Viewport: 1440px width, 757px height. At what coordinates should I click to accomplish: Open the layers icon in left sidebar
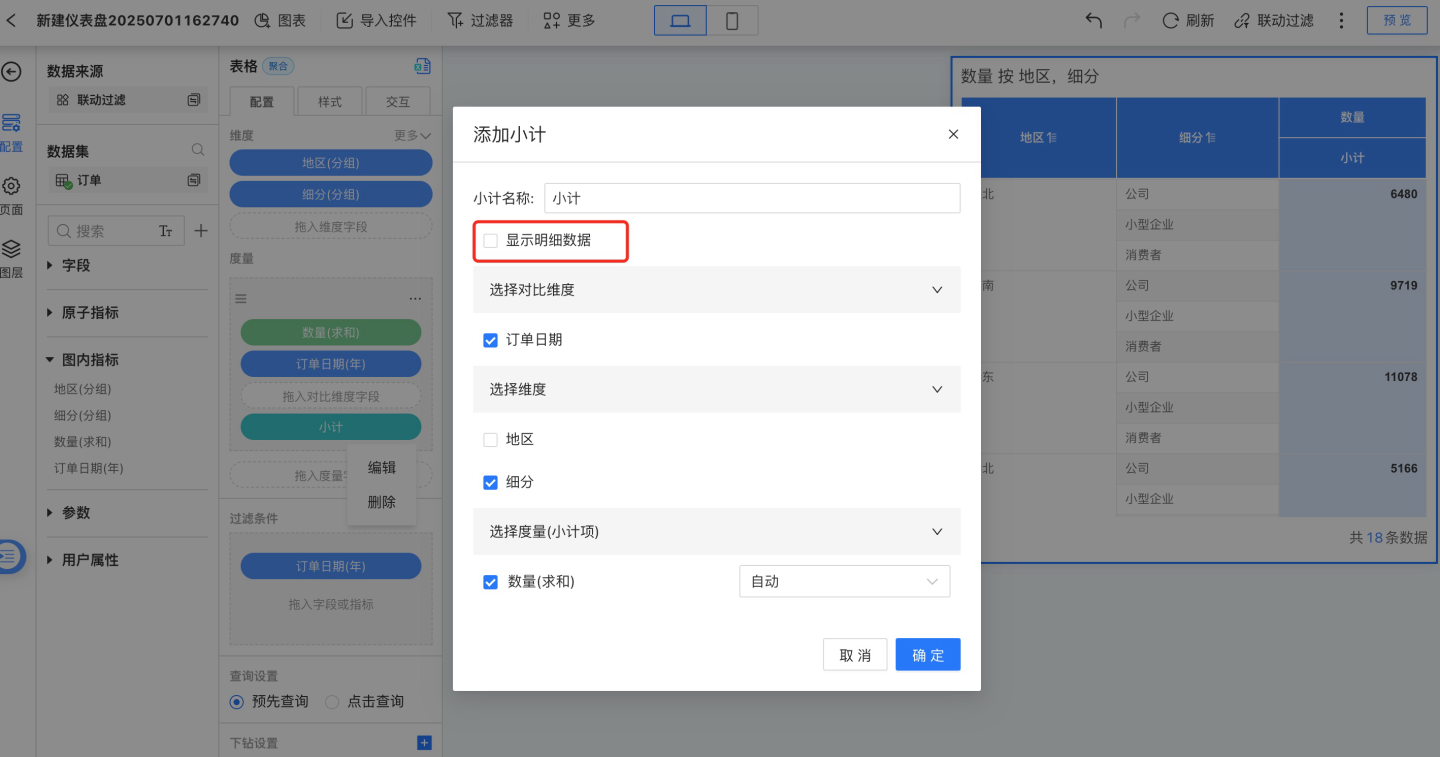[x=11, y=250]
